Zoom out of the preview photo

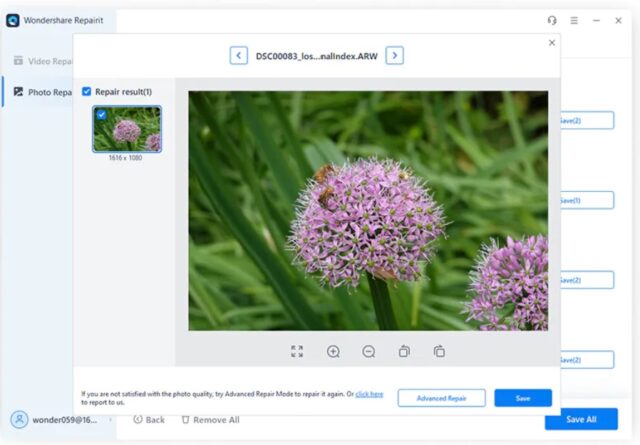pos(369,351)
